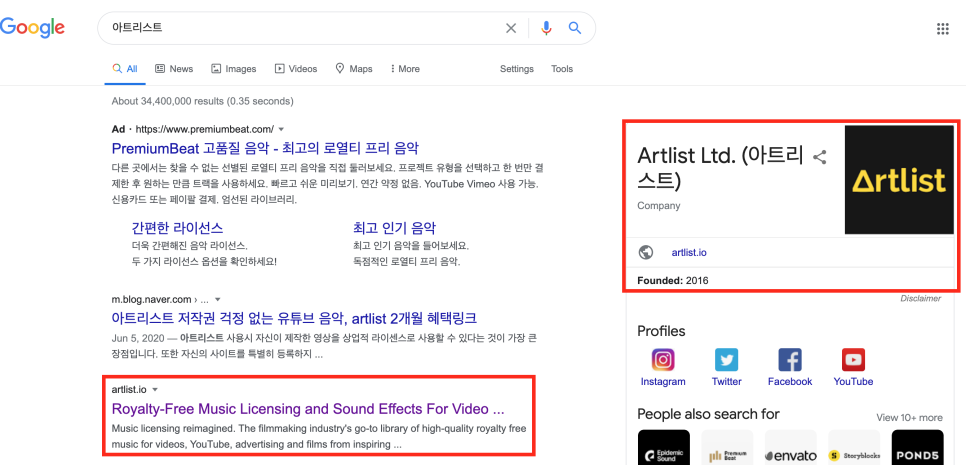The width and height of the screenshot is (966, 465).
Task: Switch to the News tab
Action: [x=174, y=69]
